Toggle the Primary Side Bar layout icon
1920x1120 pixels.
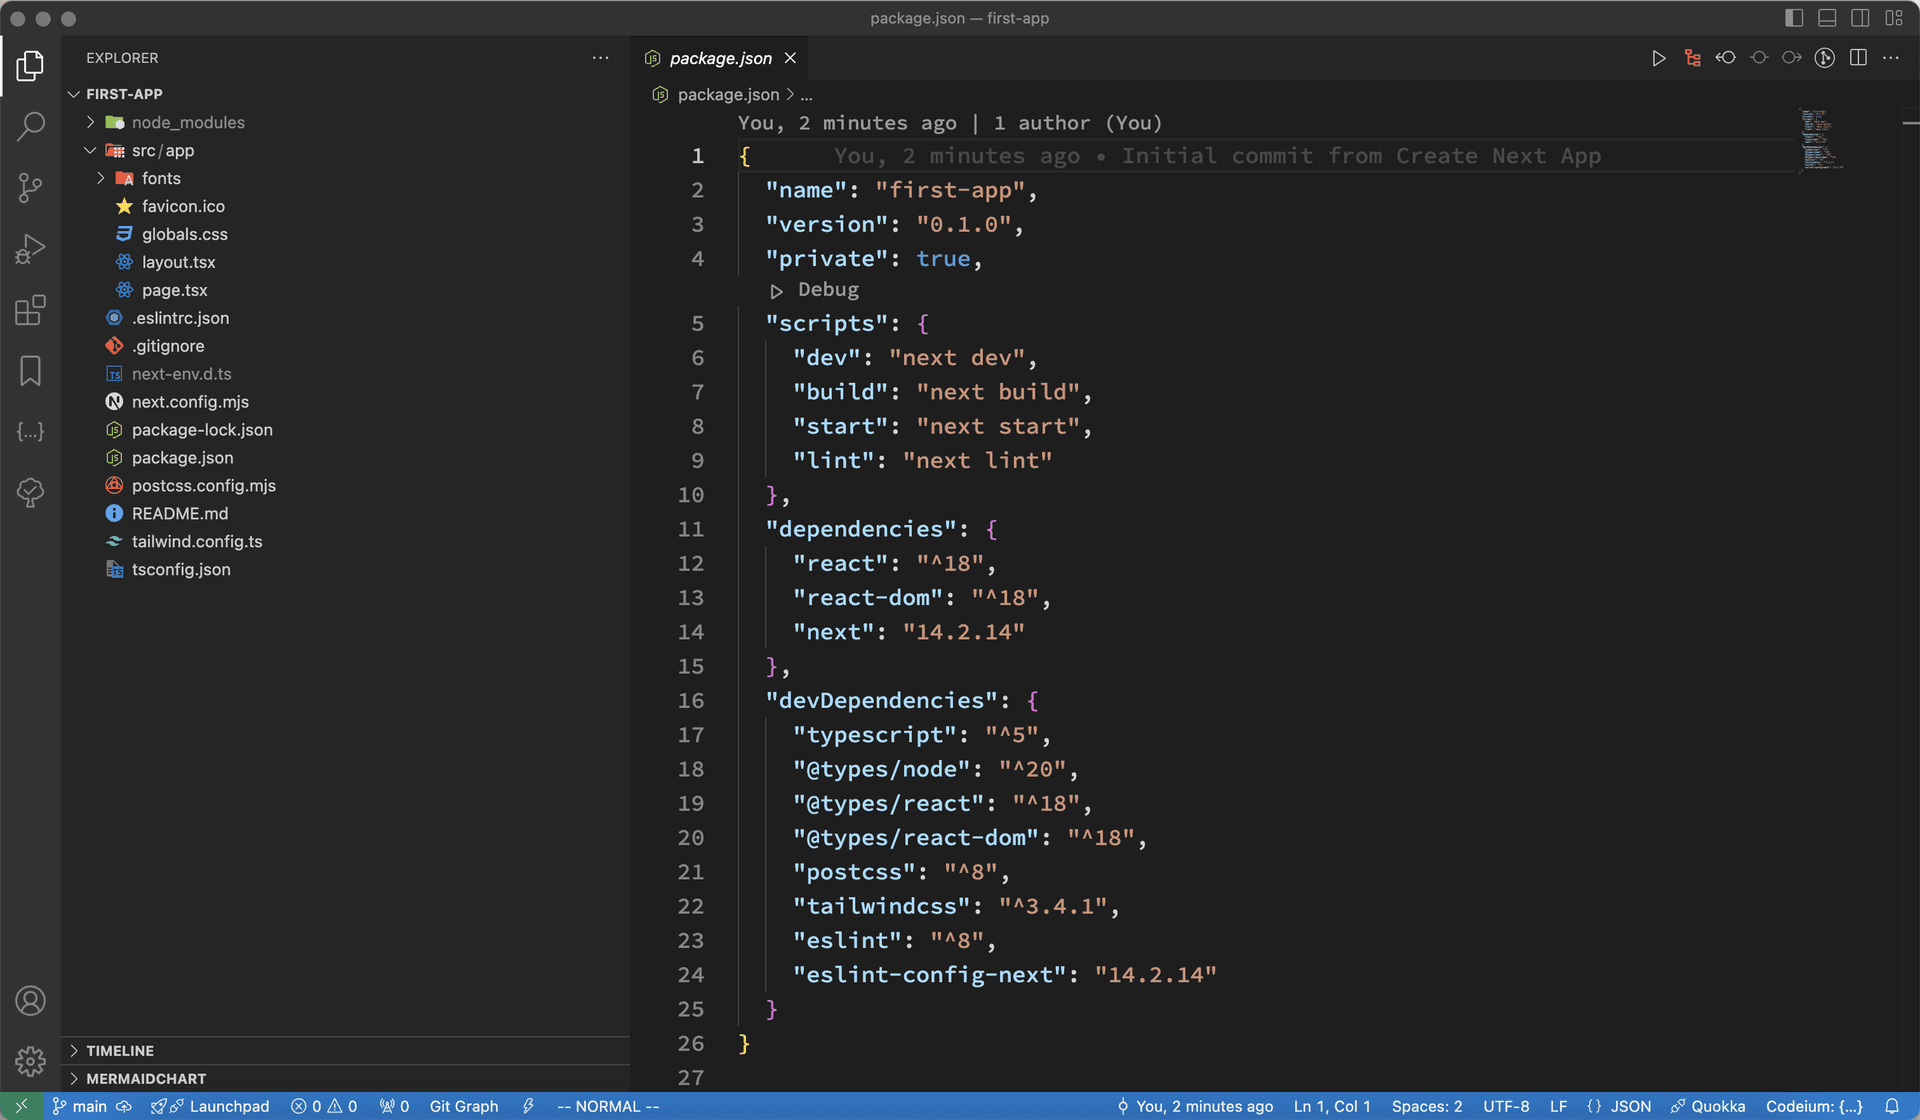(1794, 18)
